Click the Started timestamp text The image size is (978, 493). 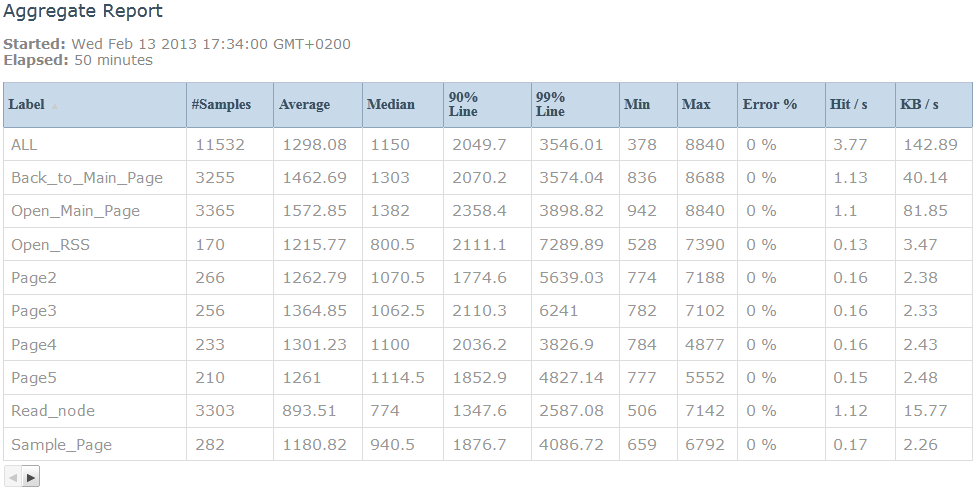pyautogui.click(x=177, y=44)
